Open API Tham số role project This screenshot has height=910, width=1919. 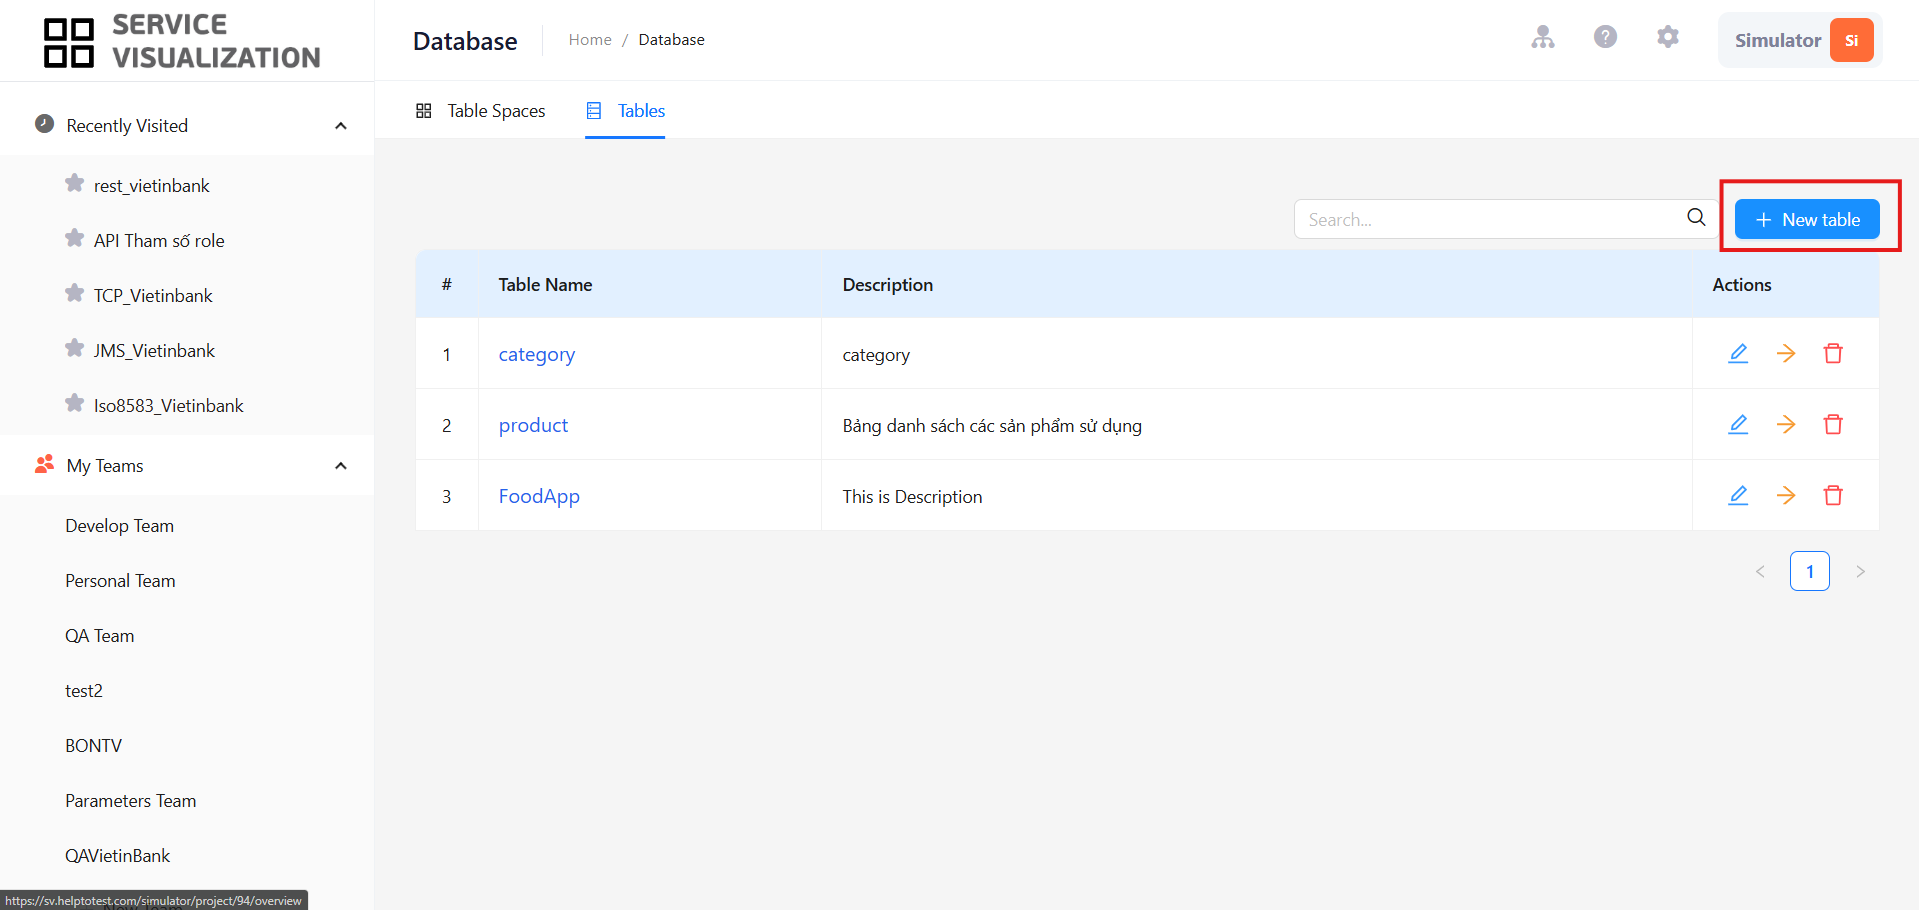[x=159, y=241]
